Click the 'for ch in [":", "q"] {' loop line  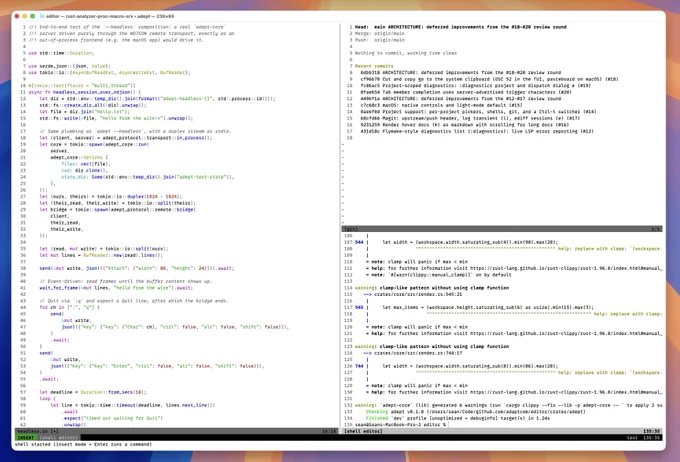click(69, 307)
